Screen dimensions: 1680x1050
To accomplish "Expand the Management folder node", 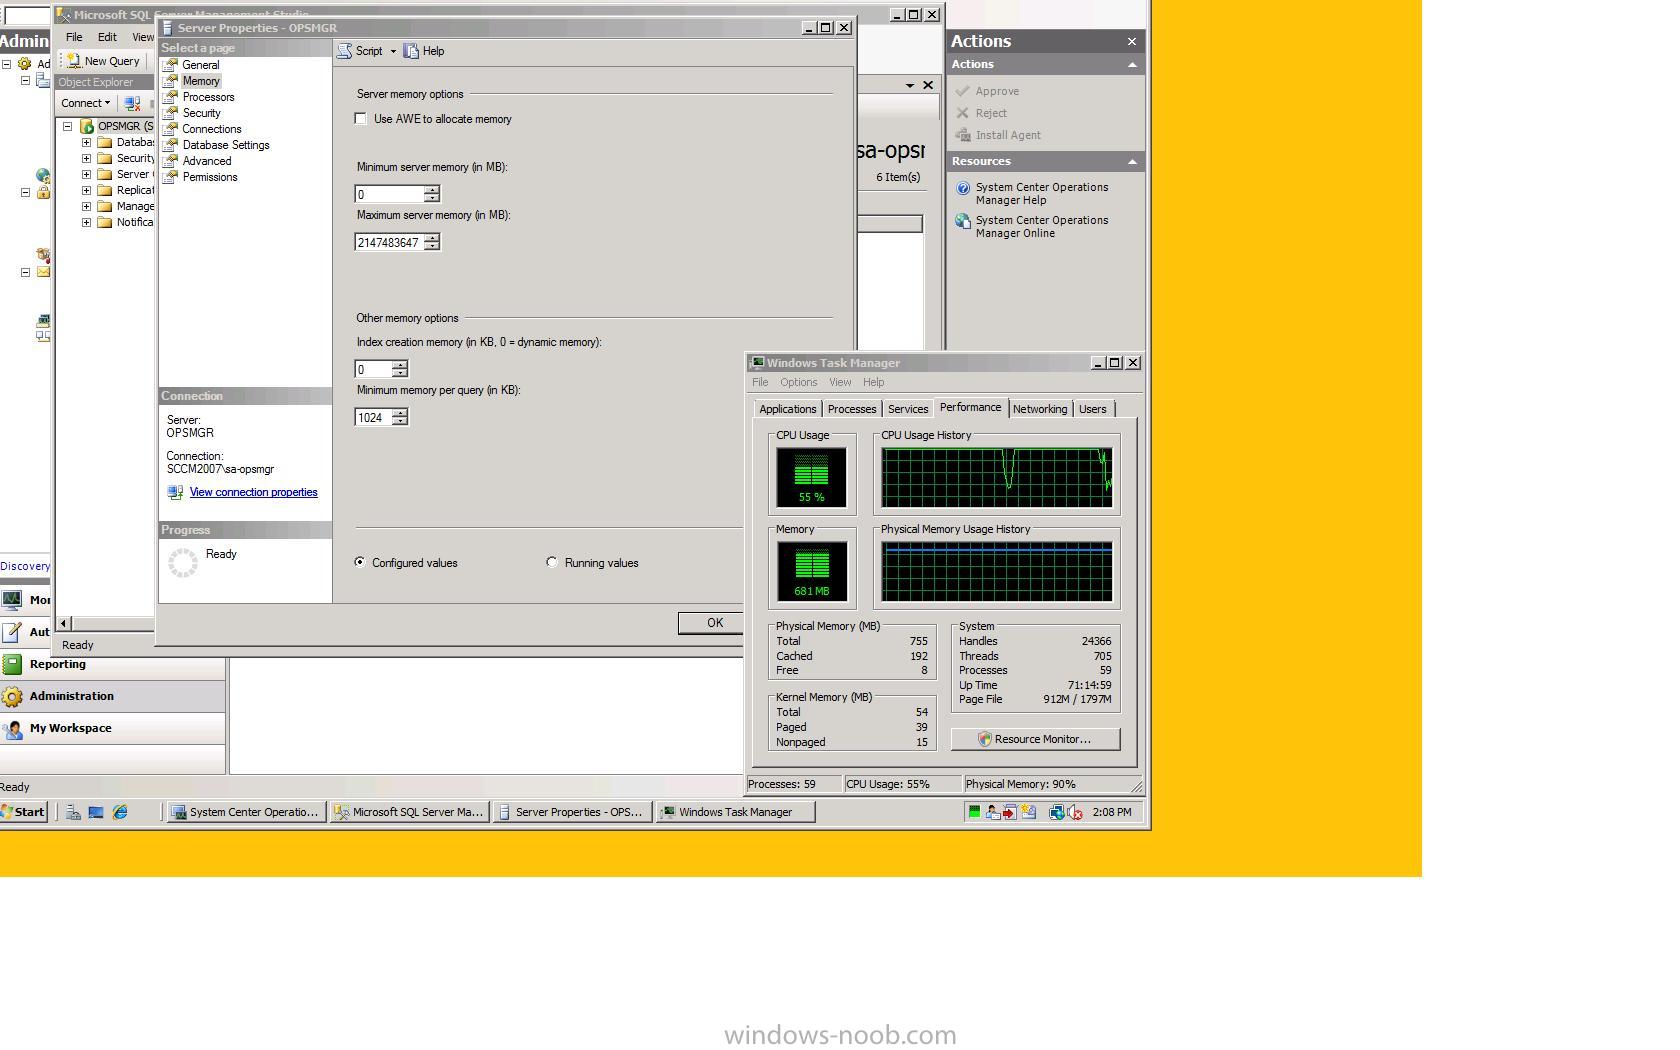I will coord(87,207).
